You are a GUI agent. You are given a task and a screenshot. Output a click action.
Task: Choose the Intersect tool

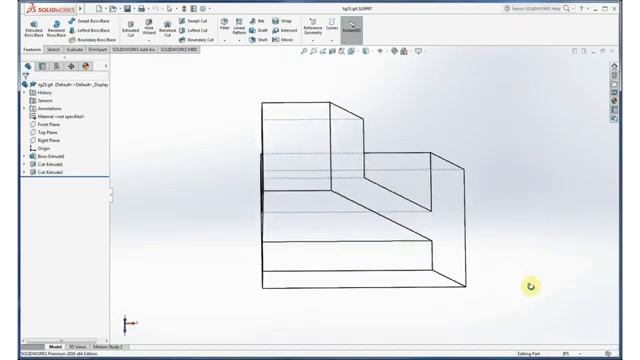coord(284,30)
